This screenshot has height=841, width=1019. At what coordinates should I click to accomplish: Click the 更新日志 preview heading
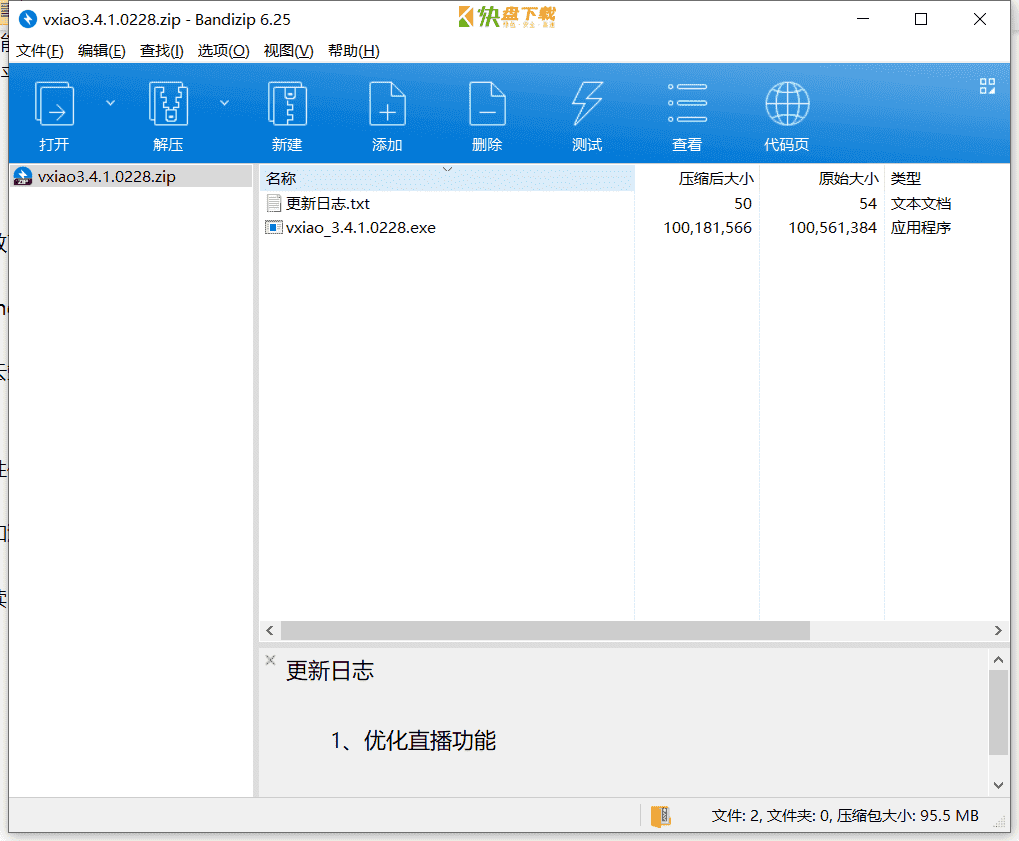pos(330,671)
